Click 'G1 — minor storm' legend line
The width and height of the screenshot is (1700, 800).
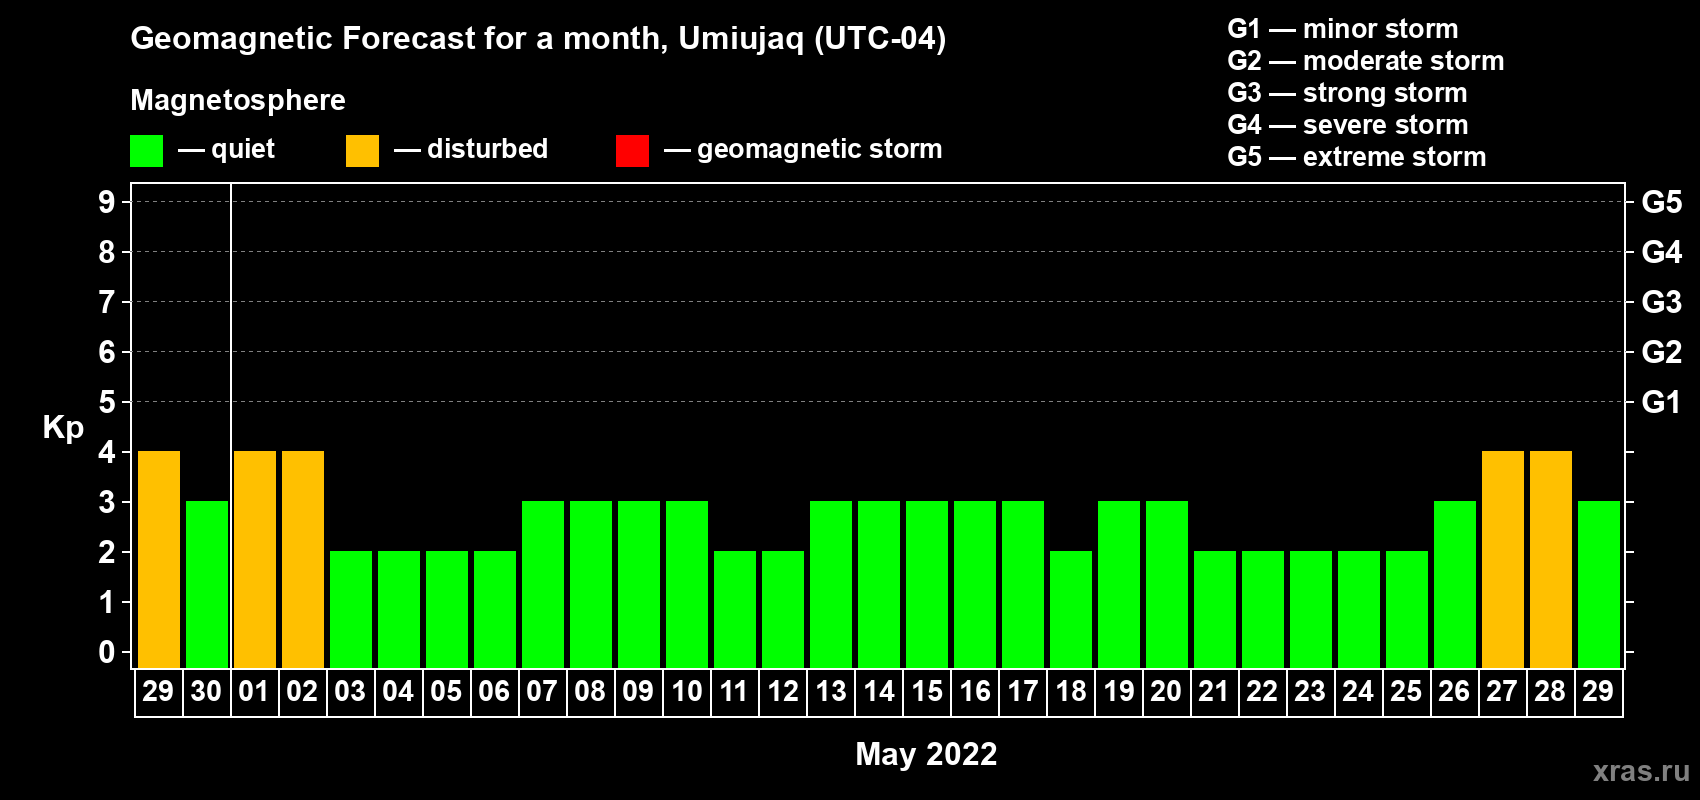pyautogui.click(x=1343, y=29)
